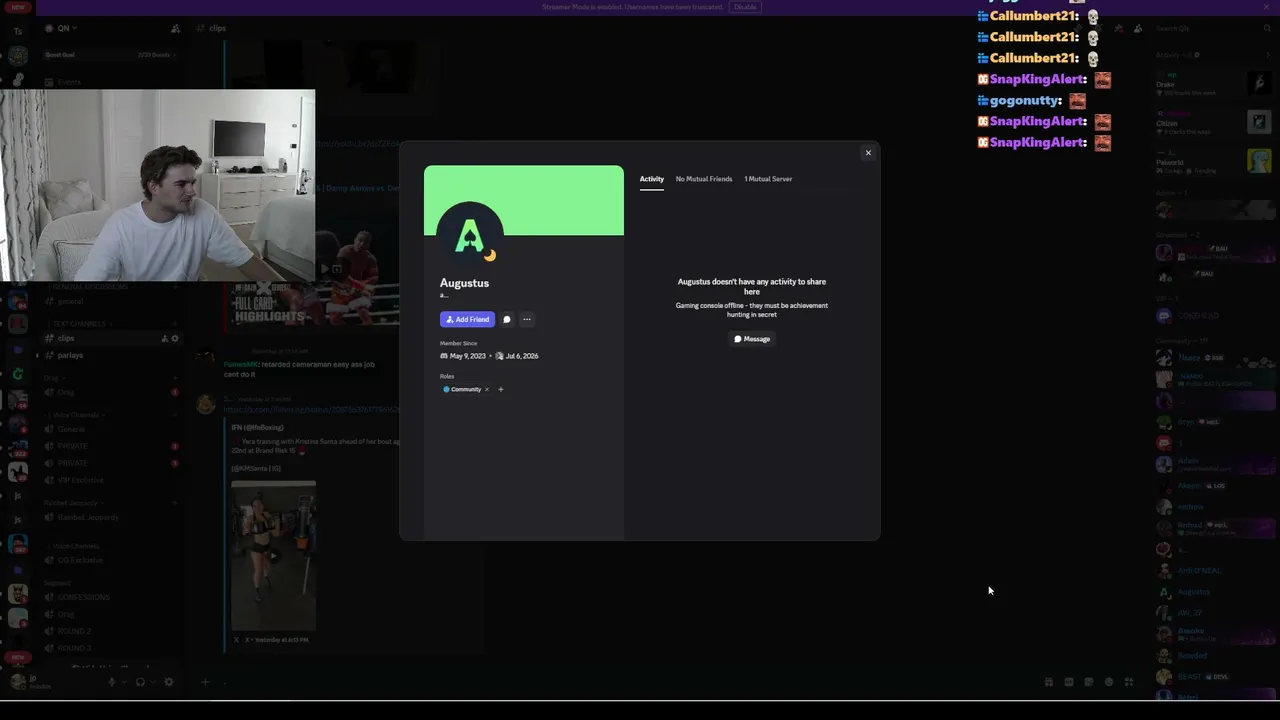Open User Settings gear in the user panel
This screenshot has height=720, width=1280.
coord(168,682)
